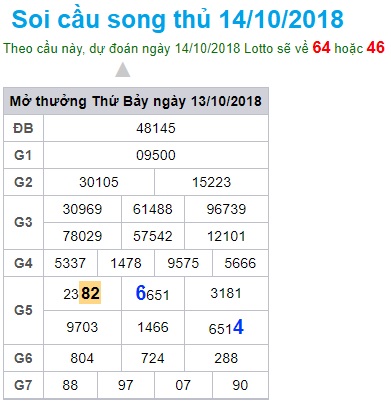Click the G2 number 30105

[99, 182]
